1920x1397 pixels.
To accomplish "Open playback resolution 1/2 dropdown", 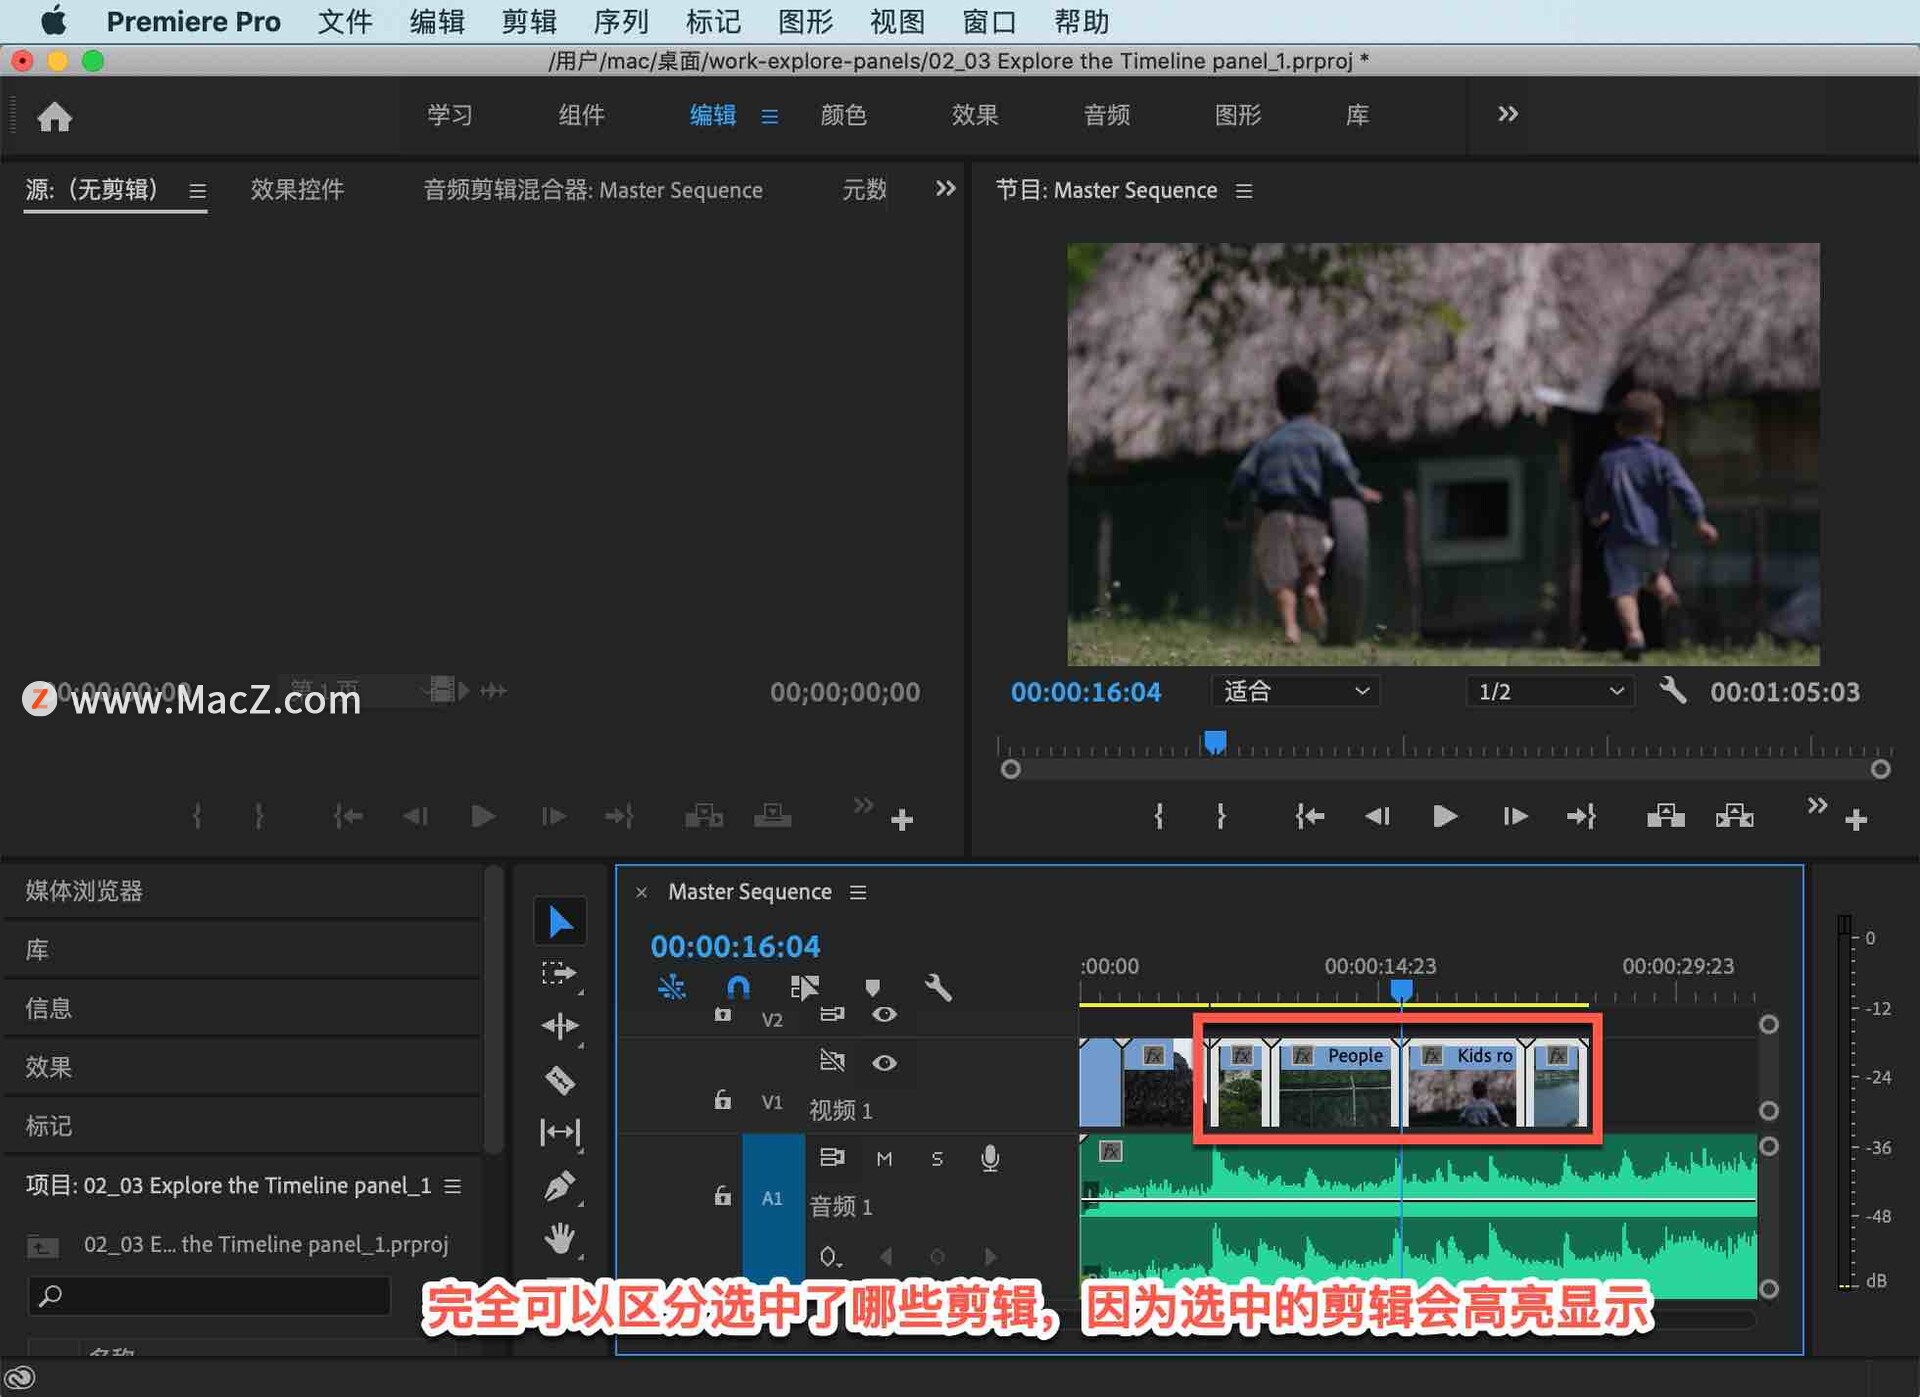I will point(1550,691).
